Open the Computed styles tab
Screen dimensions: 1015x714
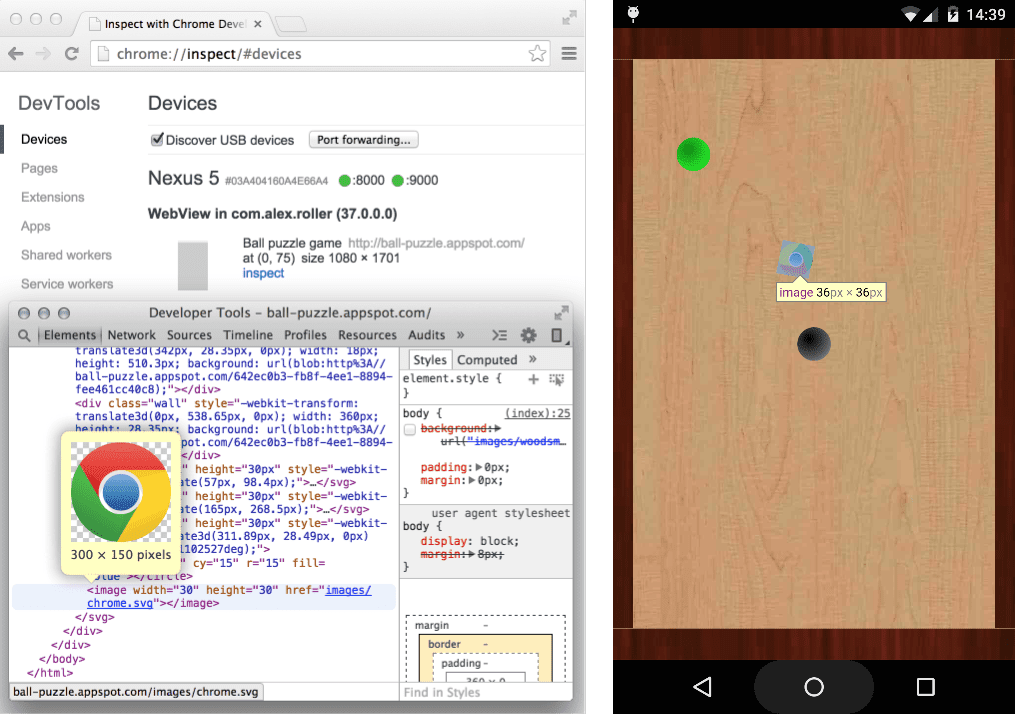(487, 359)
